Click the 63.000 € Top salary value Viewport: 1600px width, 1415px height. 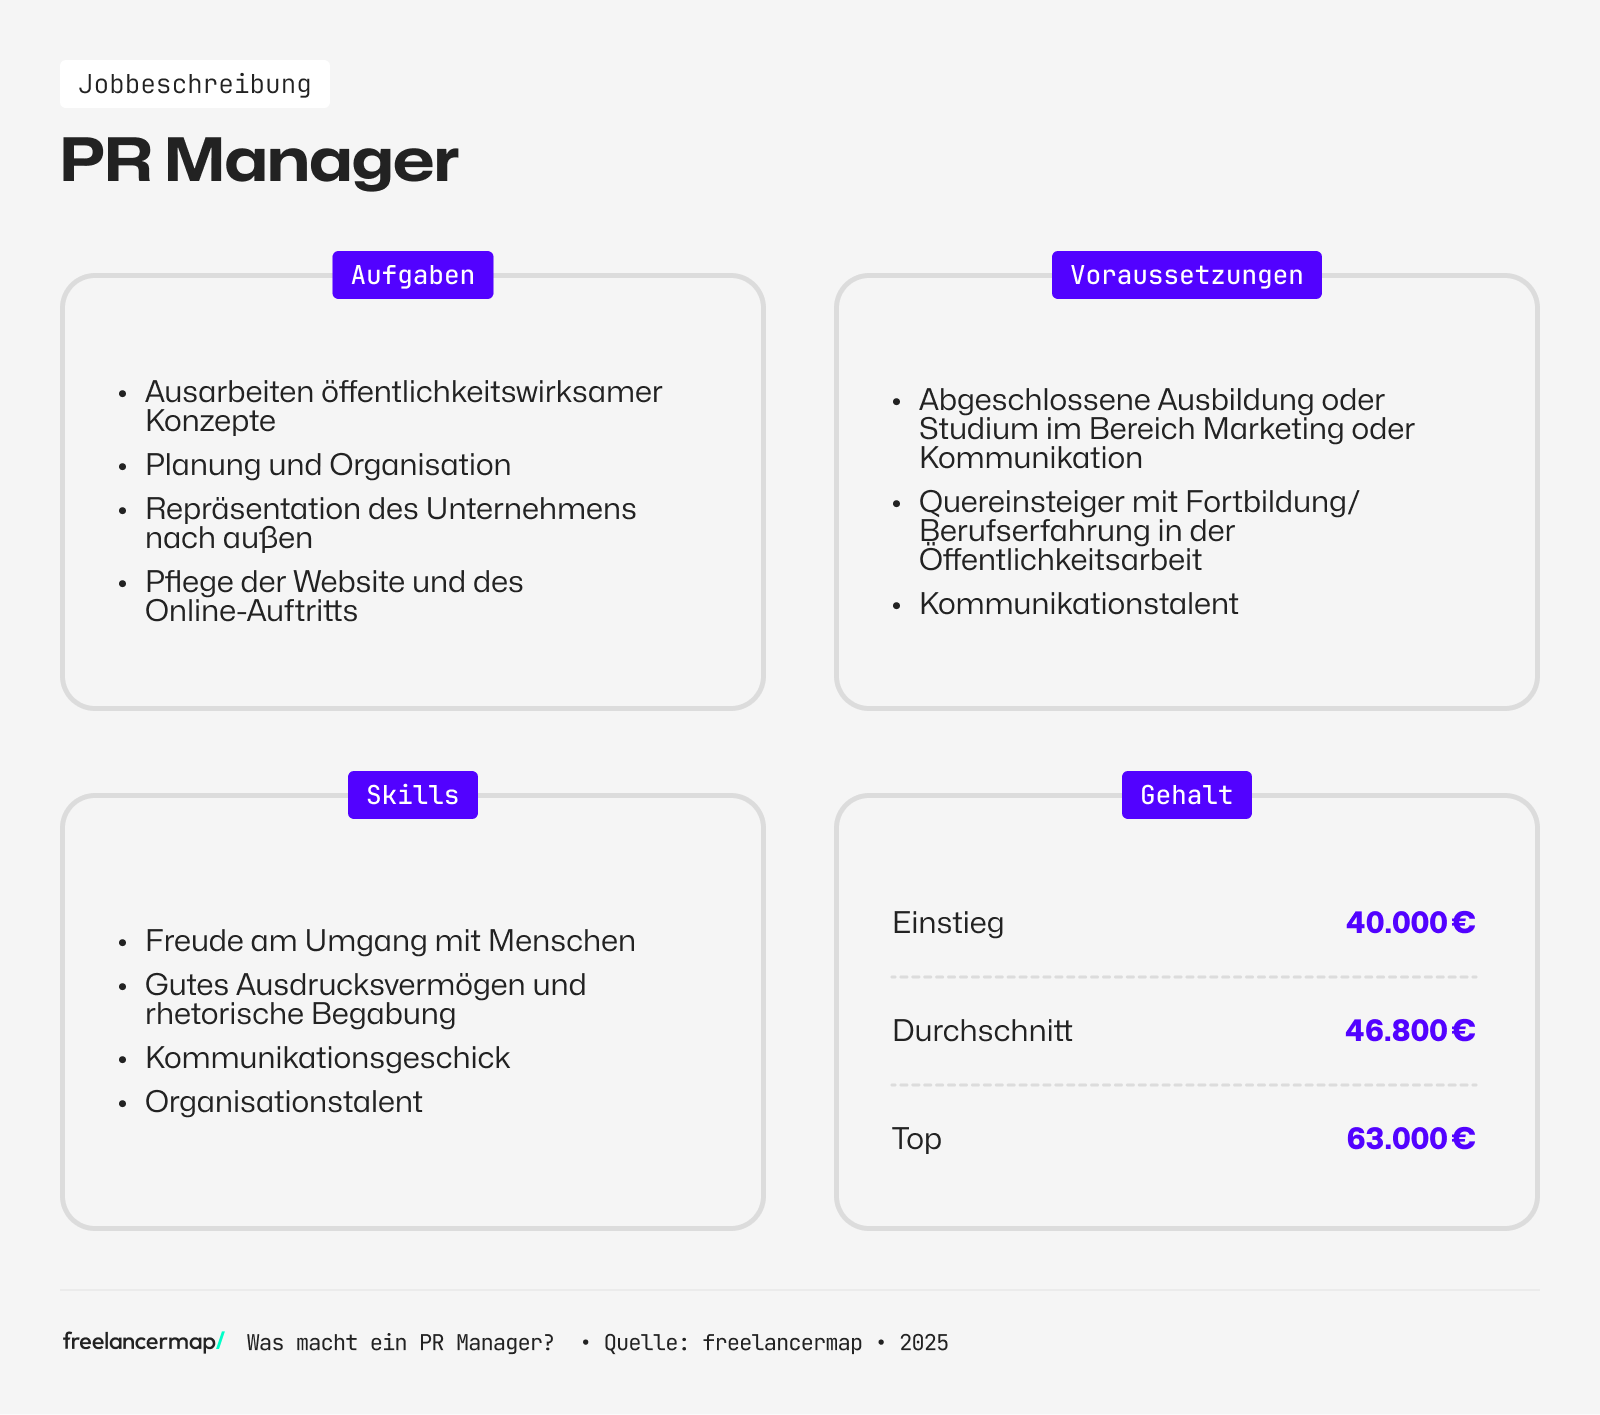(x=1409, y=1137)
